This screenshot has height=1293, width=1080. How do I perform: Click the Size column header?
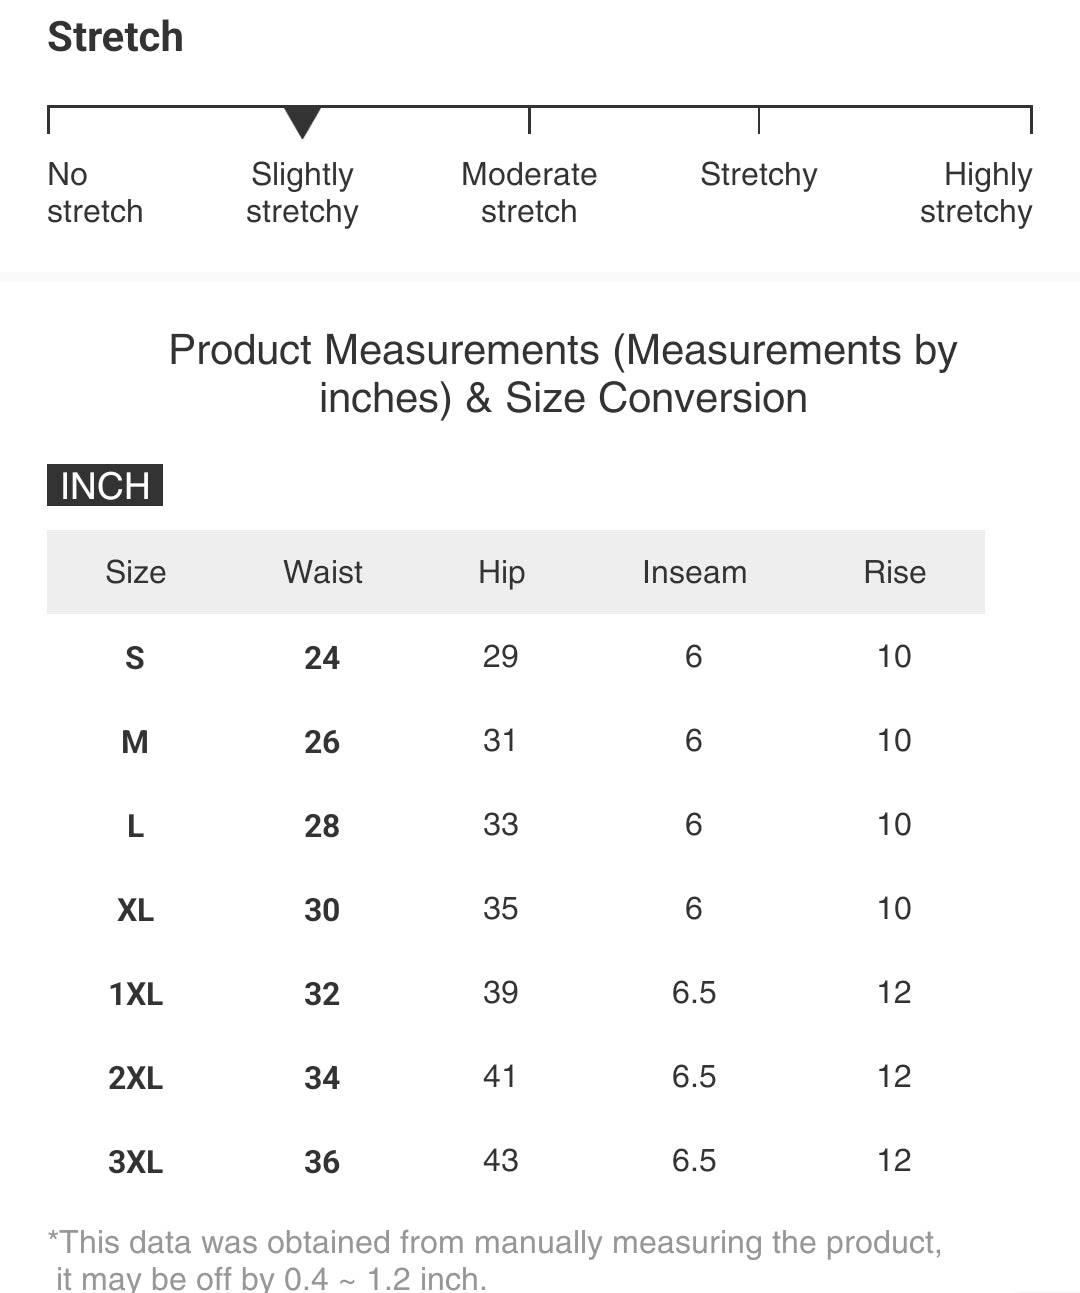pyautogui.click(x=136, y=572)
